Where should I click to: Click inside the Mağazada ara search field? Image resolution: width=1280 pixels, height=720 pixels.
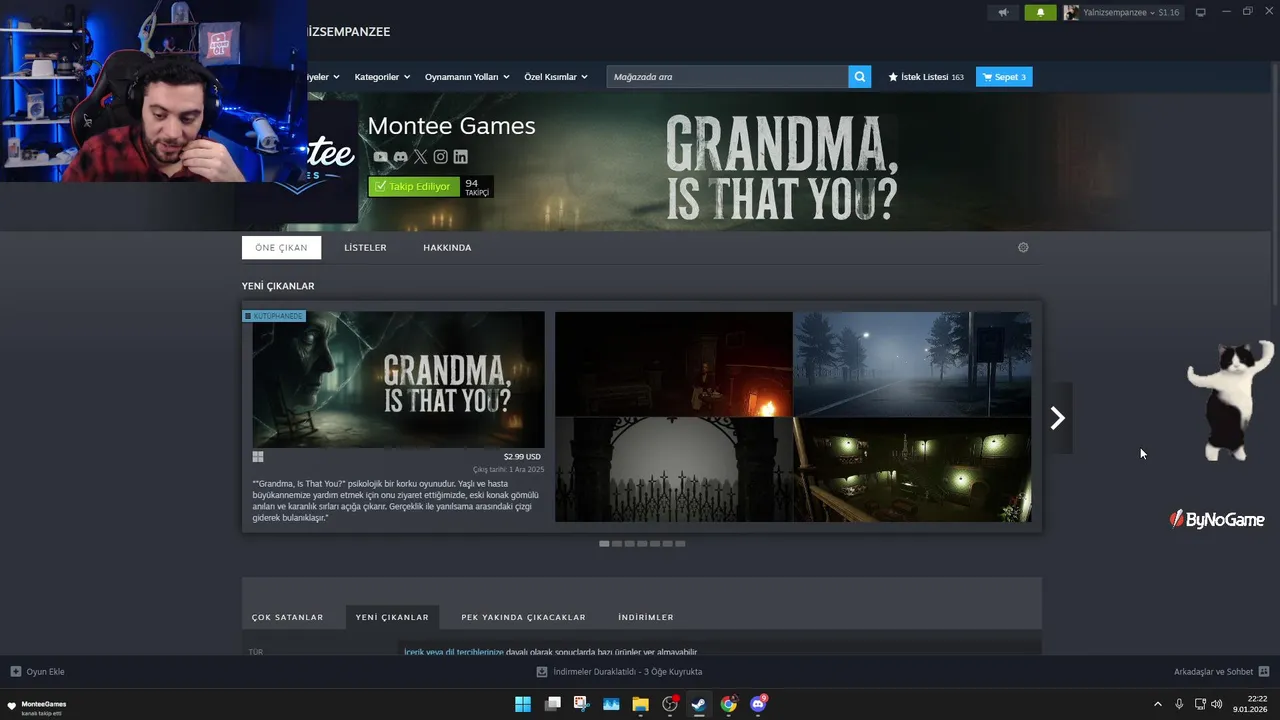pos(727,77)
